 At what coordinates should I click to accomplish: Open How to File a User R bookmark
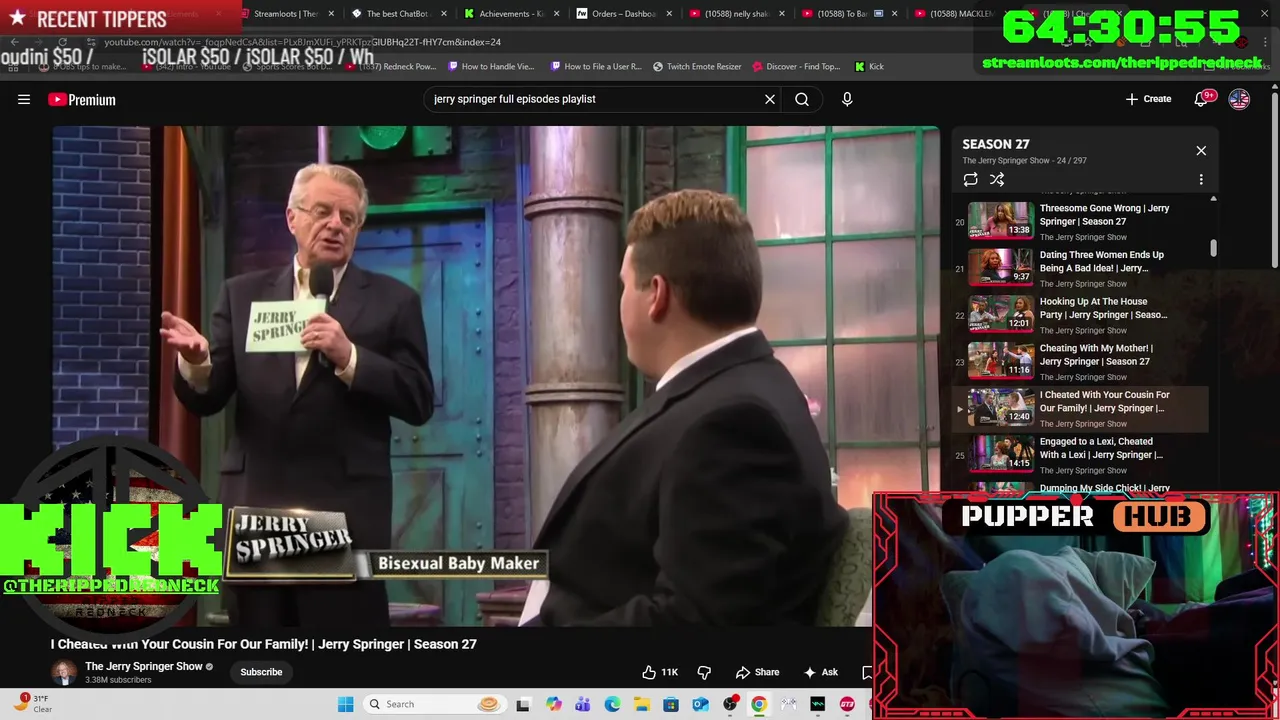(x=596, y=66)
